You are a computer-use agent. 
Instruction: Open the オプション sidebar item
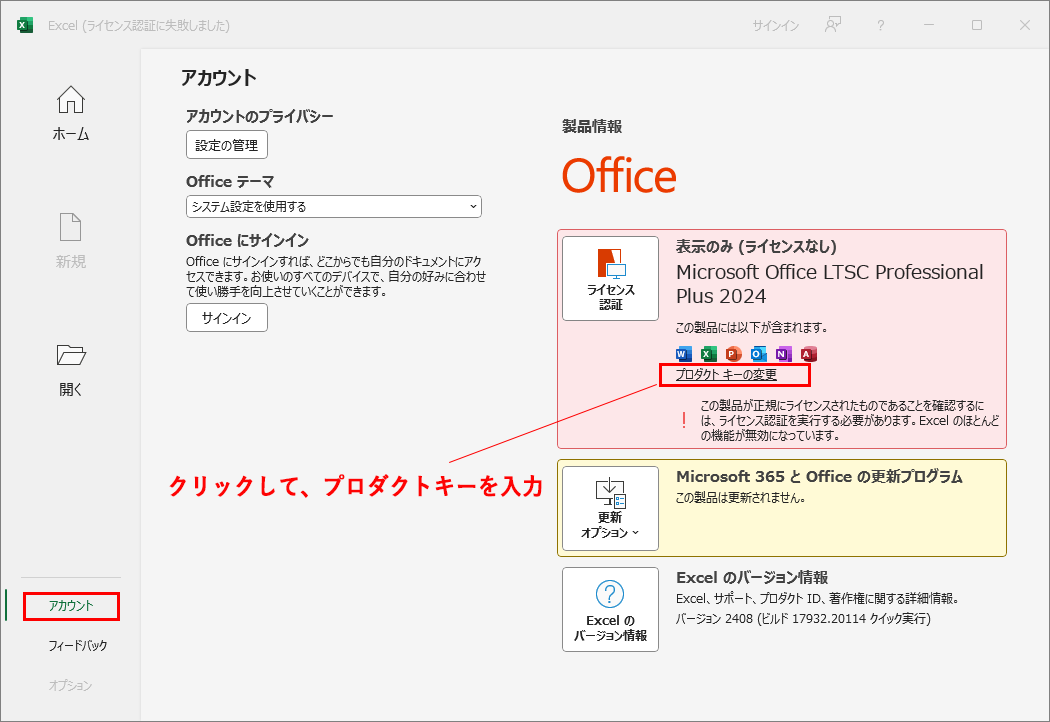[70, 685]
